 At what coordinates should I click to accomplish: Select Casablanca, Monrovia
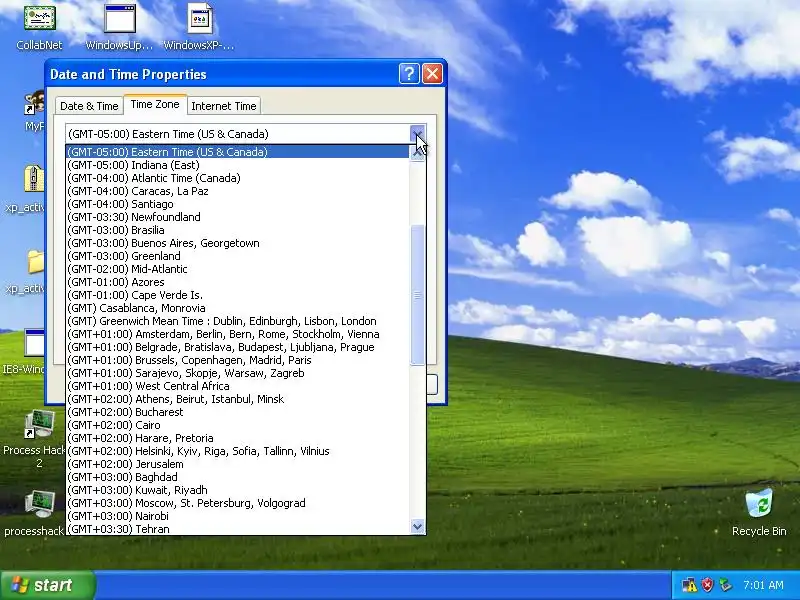tap(238, 308)
